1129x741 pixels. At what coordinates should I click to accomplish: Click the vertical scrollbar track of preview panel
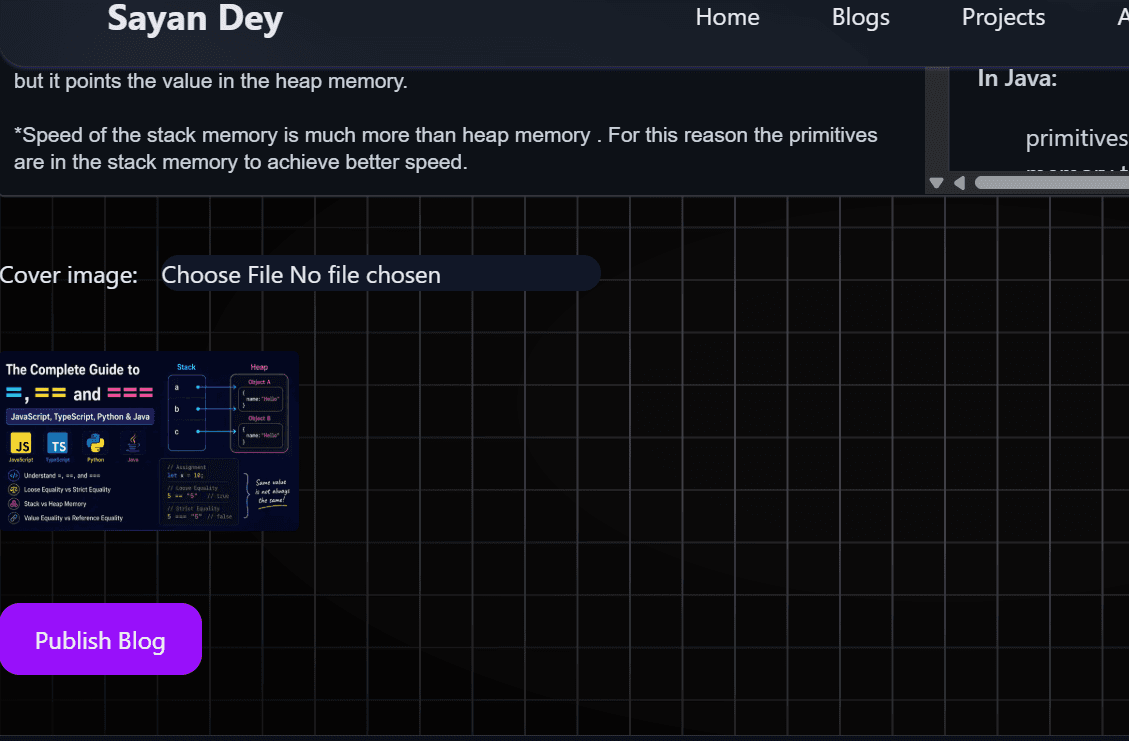(x=937, y=119)
